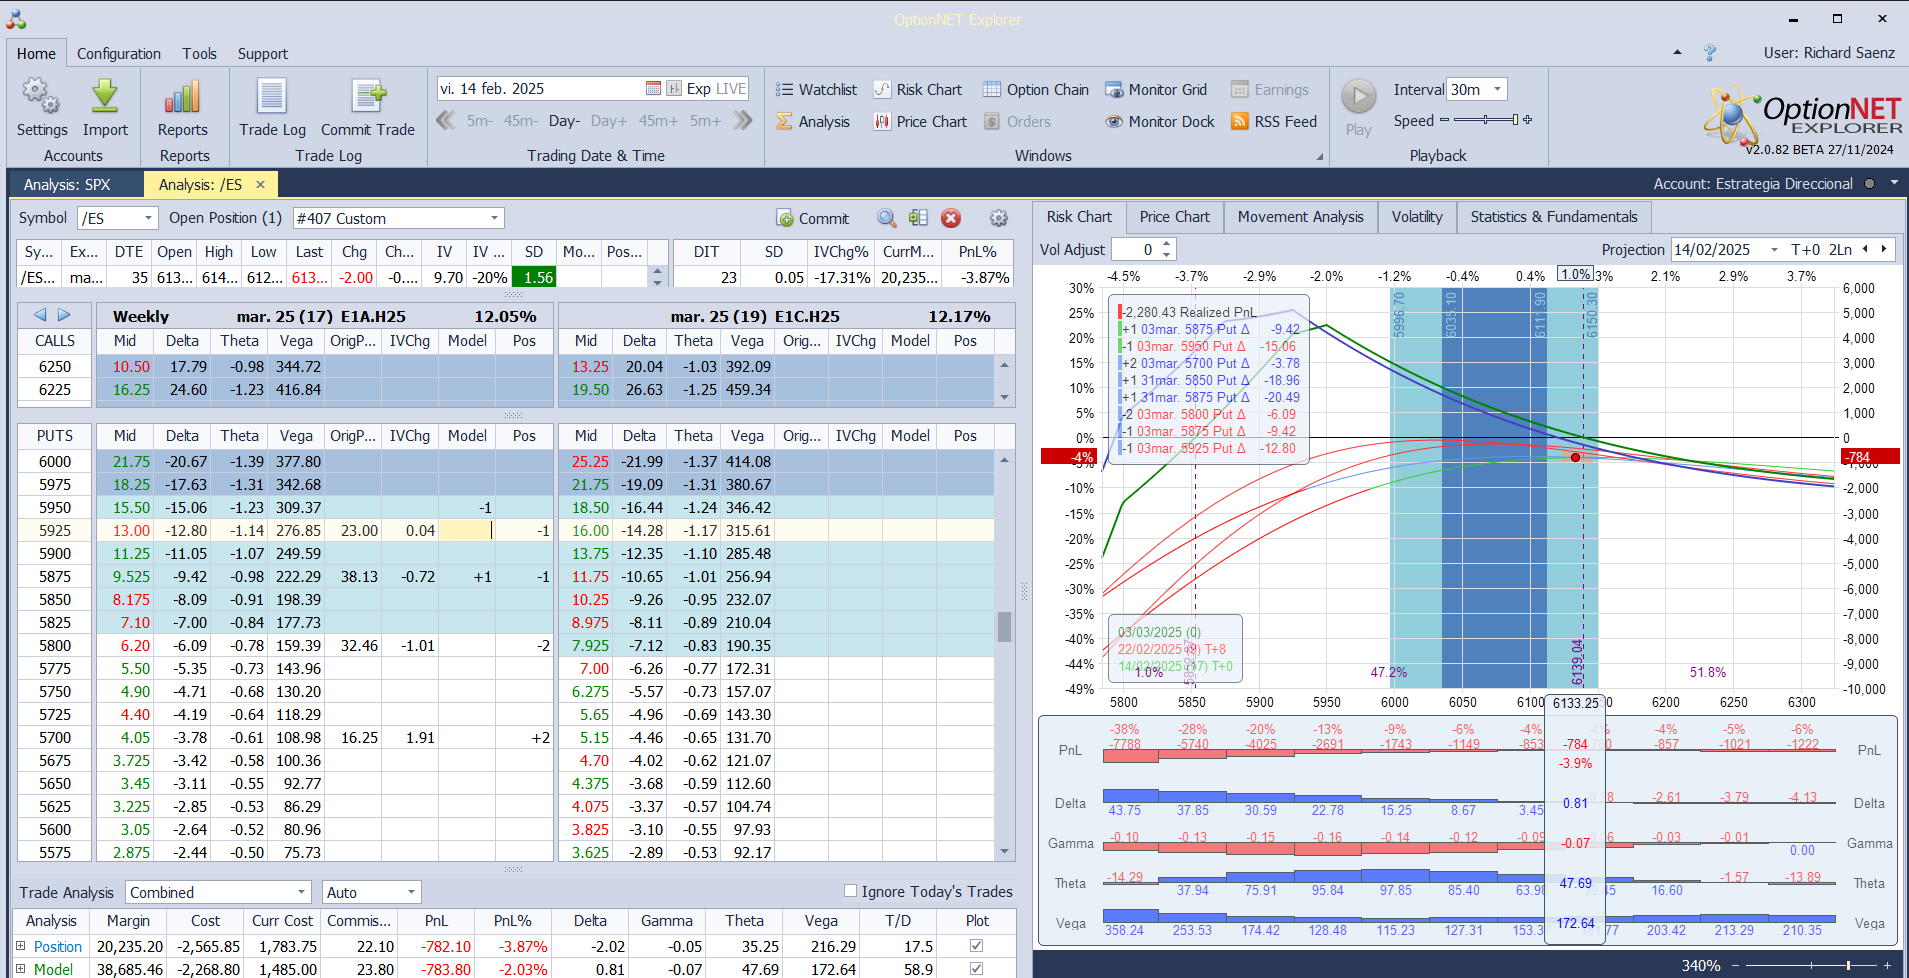Click the red delete X icon

[951, 218]
